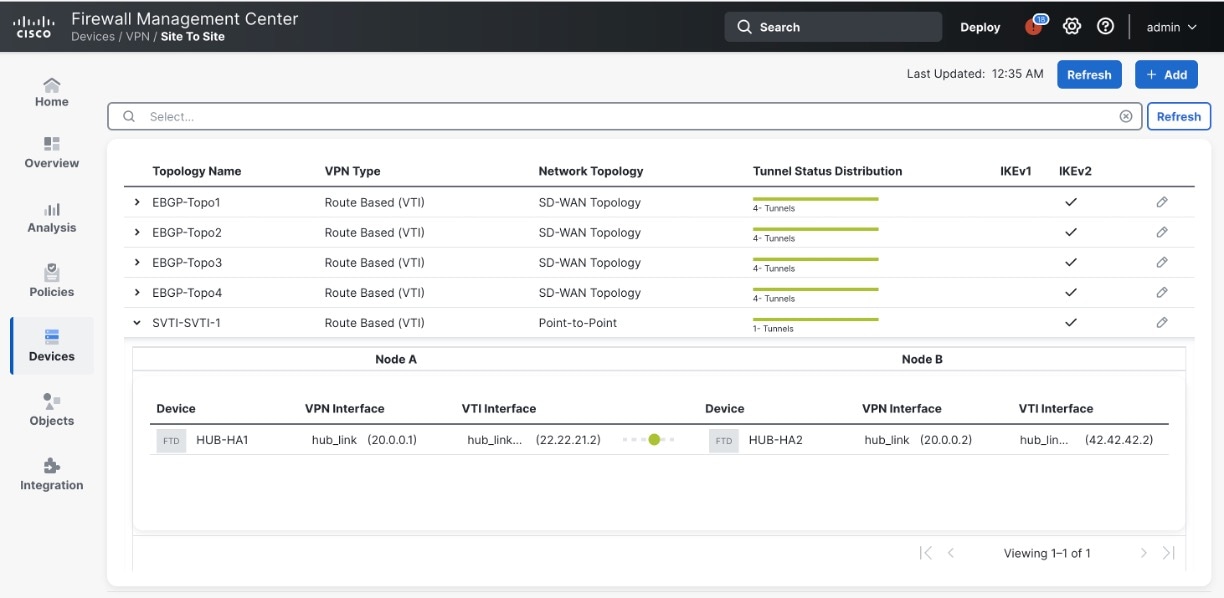Click the 20.0.0.2 VPN interface address
The height and width of the screenshot is (598, 1224).
[x=946, y=440]
